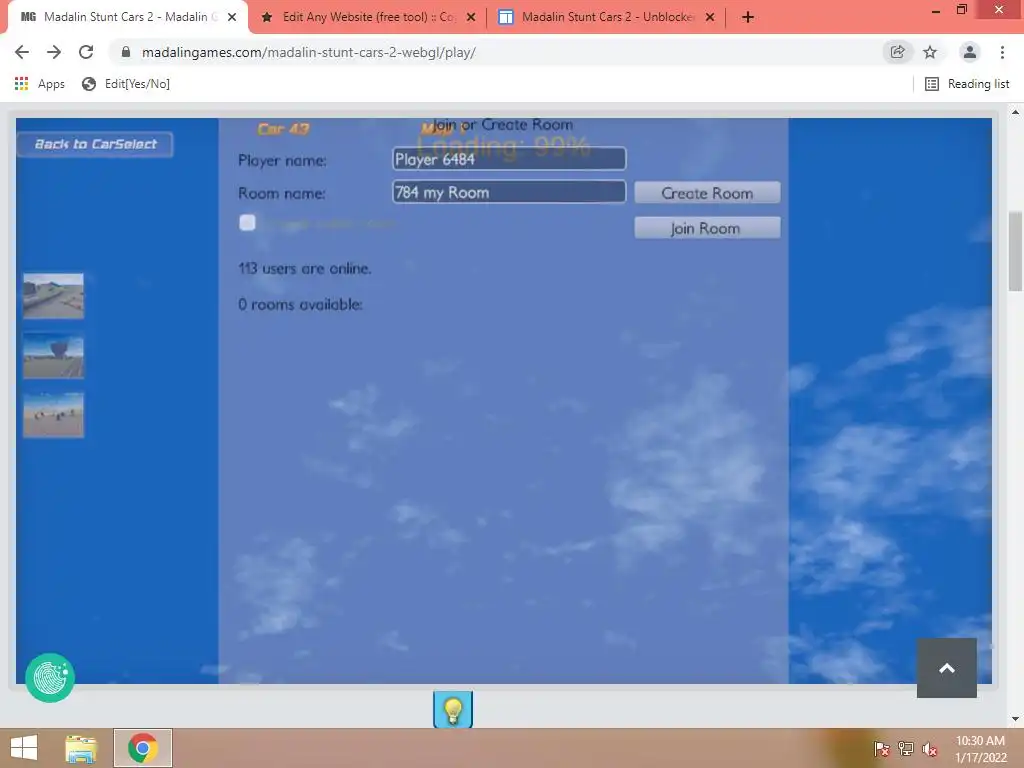The image size is (1024, 768).
Task: Click the Player name input field
Action: 509,159
